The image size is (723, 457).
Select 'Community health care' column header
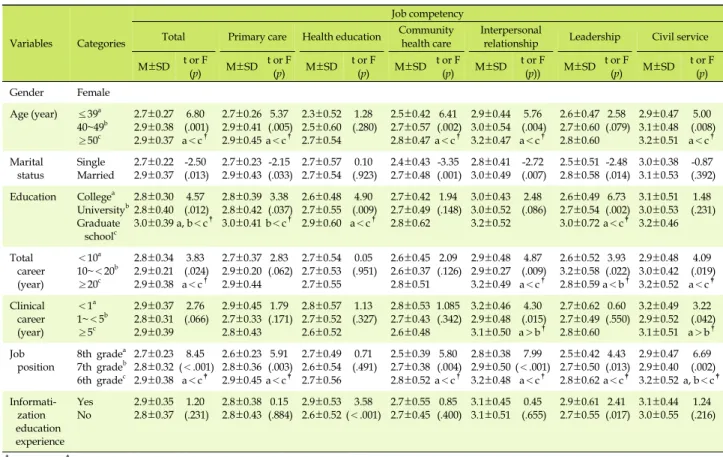pyautogui.click(x=426, y=37)
